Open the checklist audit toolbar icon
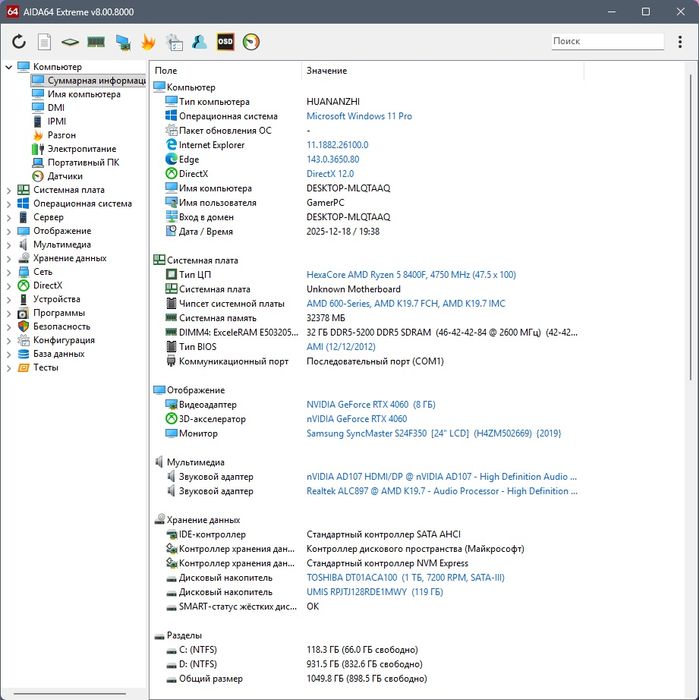Screen dimensions: 699x700 pos(174,42)
